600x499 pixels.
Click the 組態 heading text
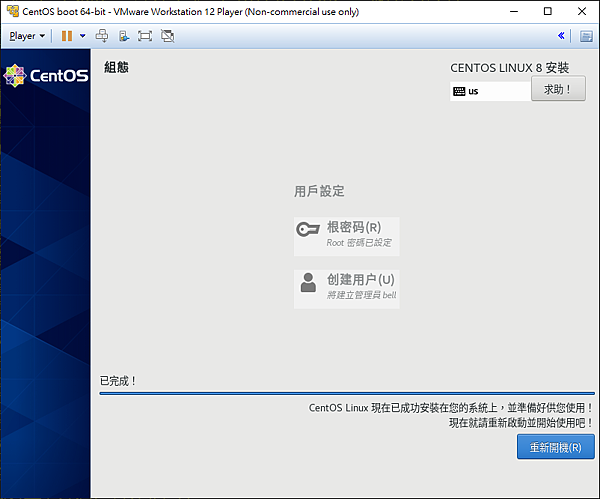point(116,67)
